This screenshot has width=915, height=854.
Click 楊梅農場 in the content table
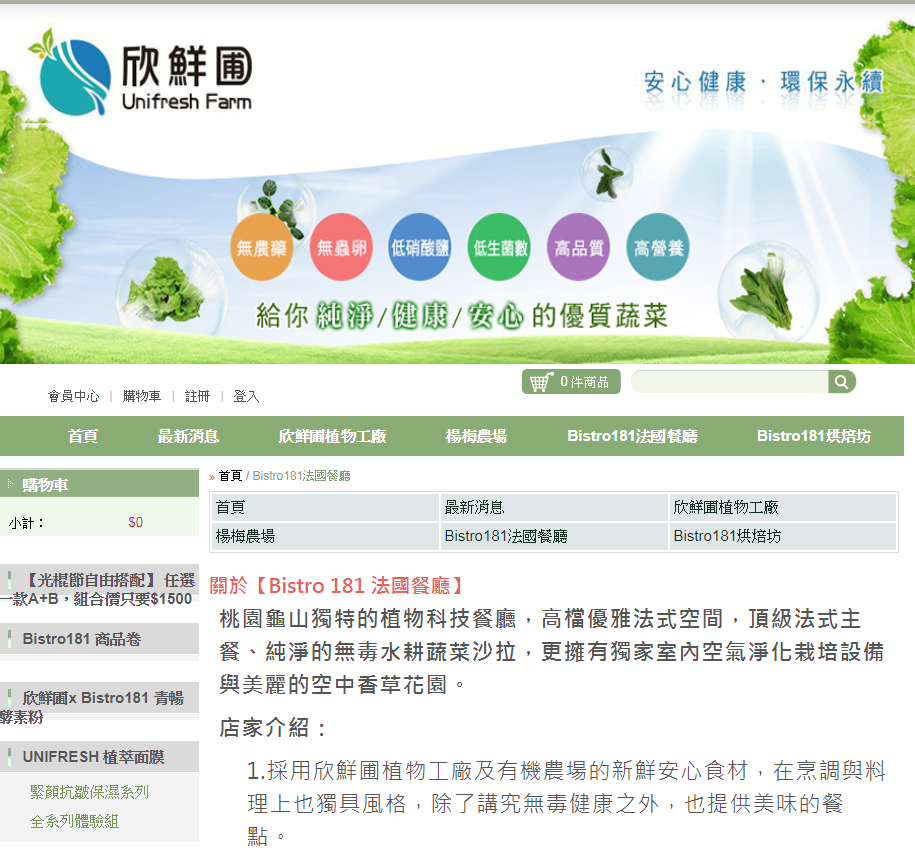246,536
